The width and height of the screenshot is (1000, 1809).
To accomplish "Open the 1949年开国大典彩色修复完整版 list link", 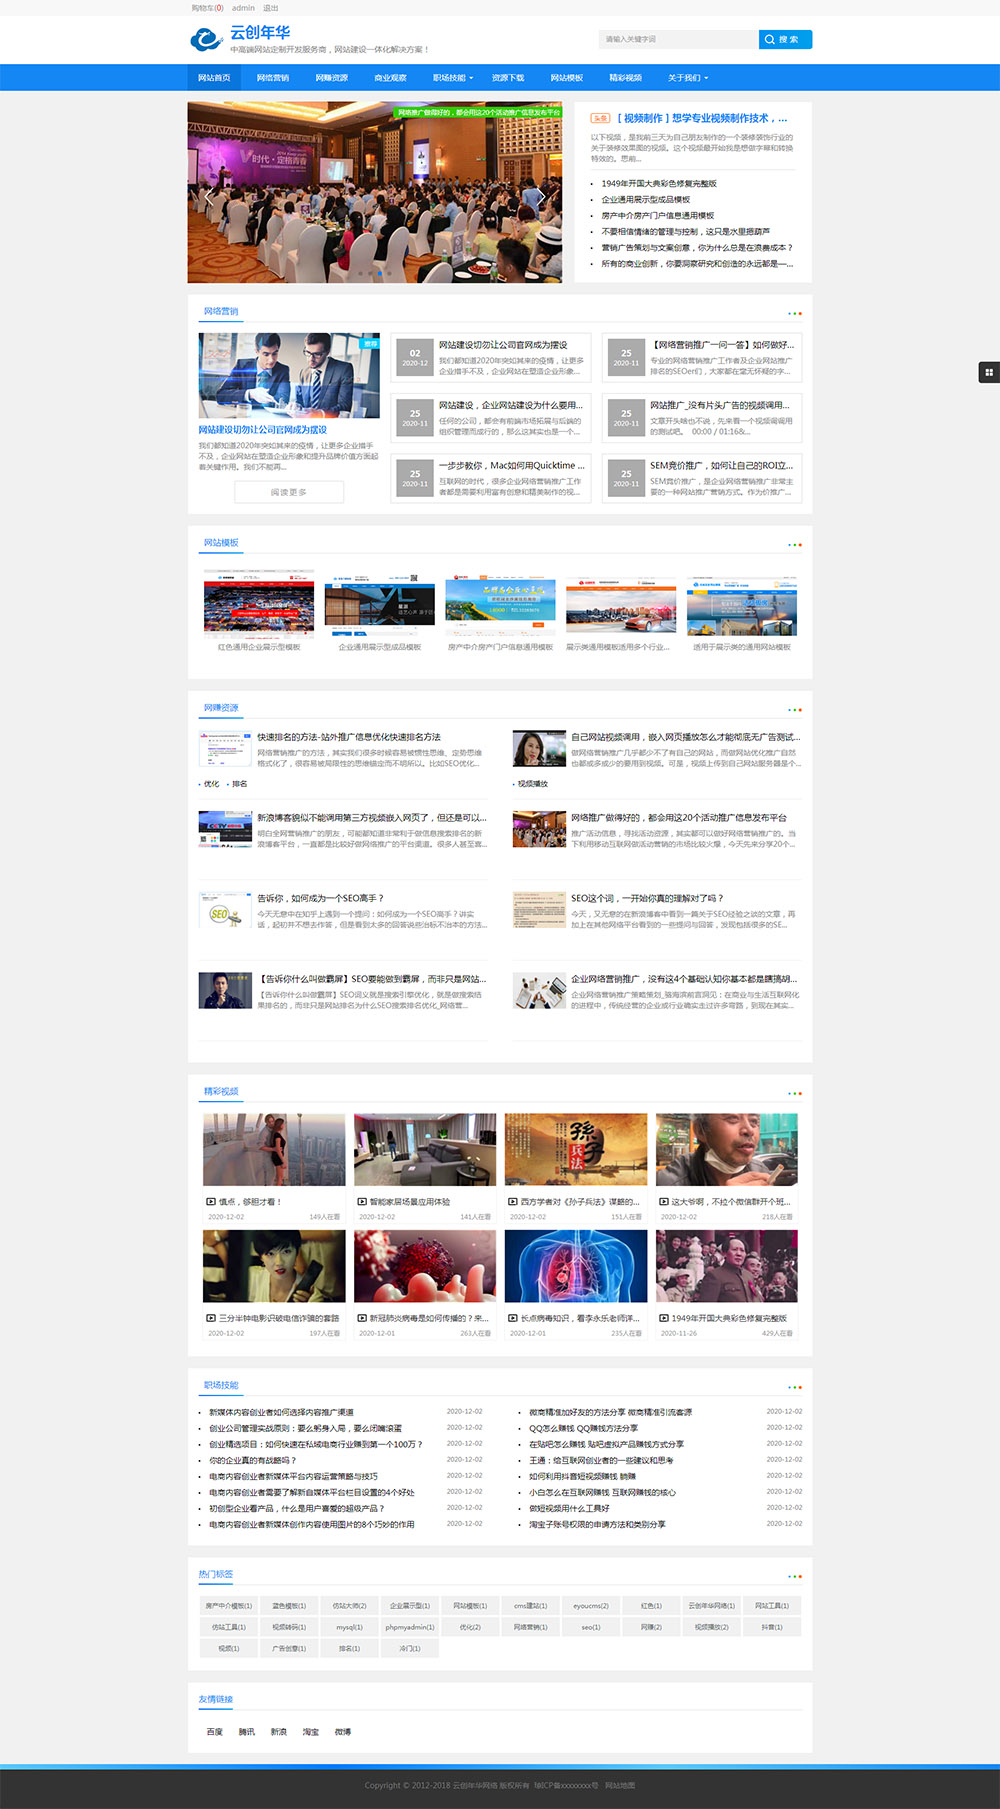I will pyautogui.click(x=659, y=184).
